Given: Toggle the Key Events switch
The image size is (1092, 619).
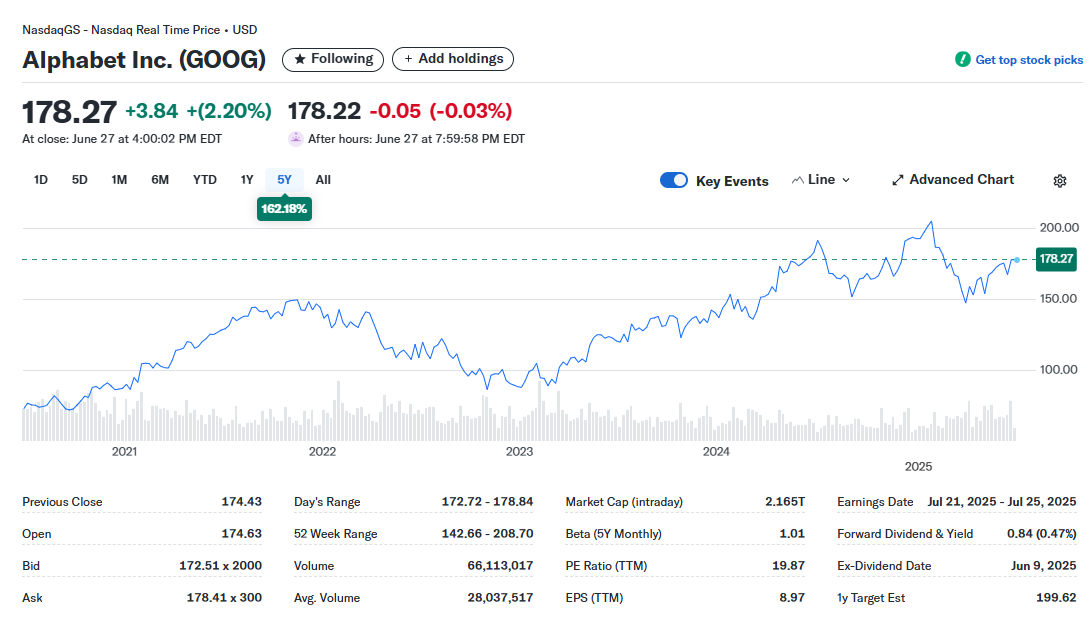Looking at the screenshot, I should (673, 180).
